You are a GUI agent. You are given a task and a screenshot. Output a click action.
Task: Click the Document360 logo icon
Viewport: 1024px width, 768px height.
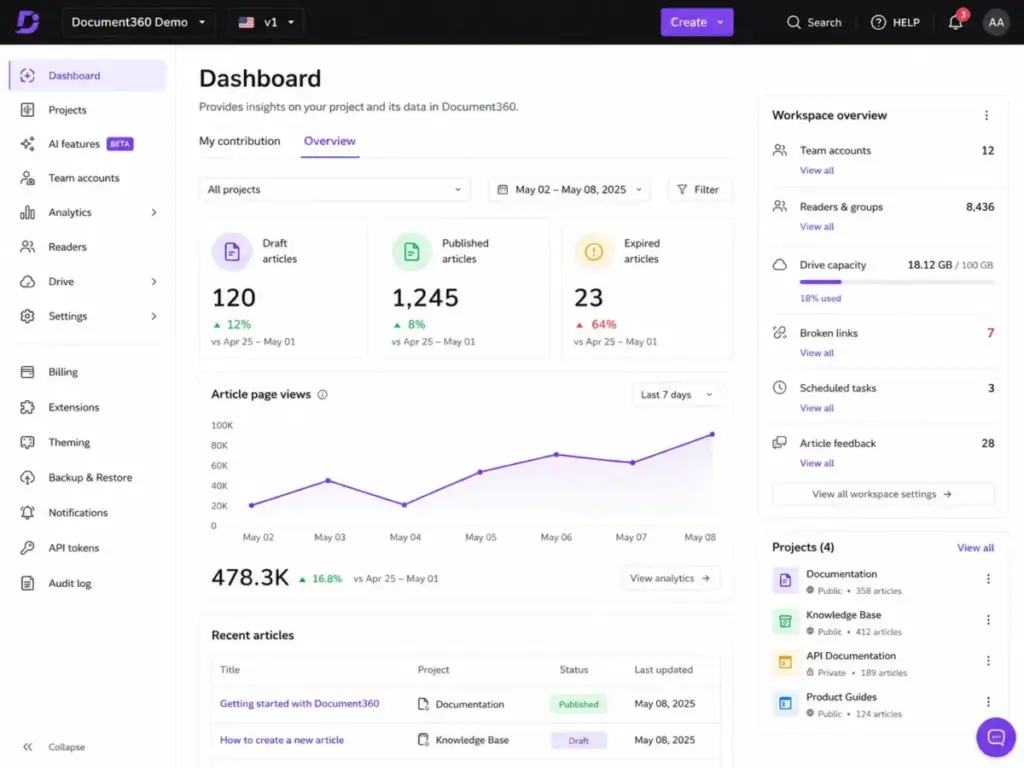click(27, 22)
